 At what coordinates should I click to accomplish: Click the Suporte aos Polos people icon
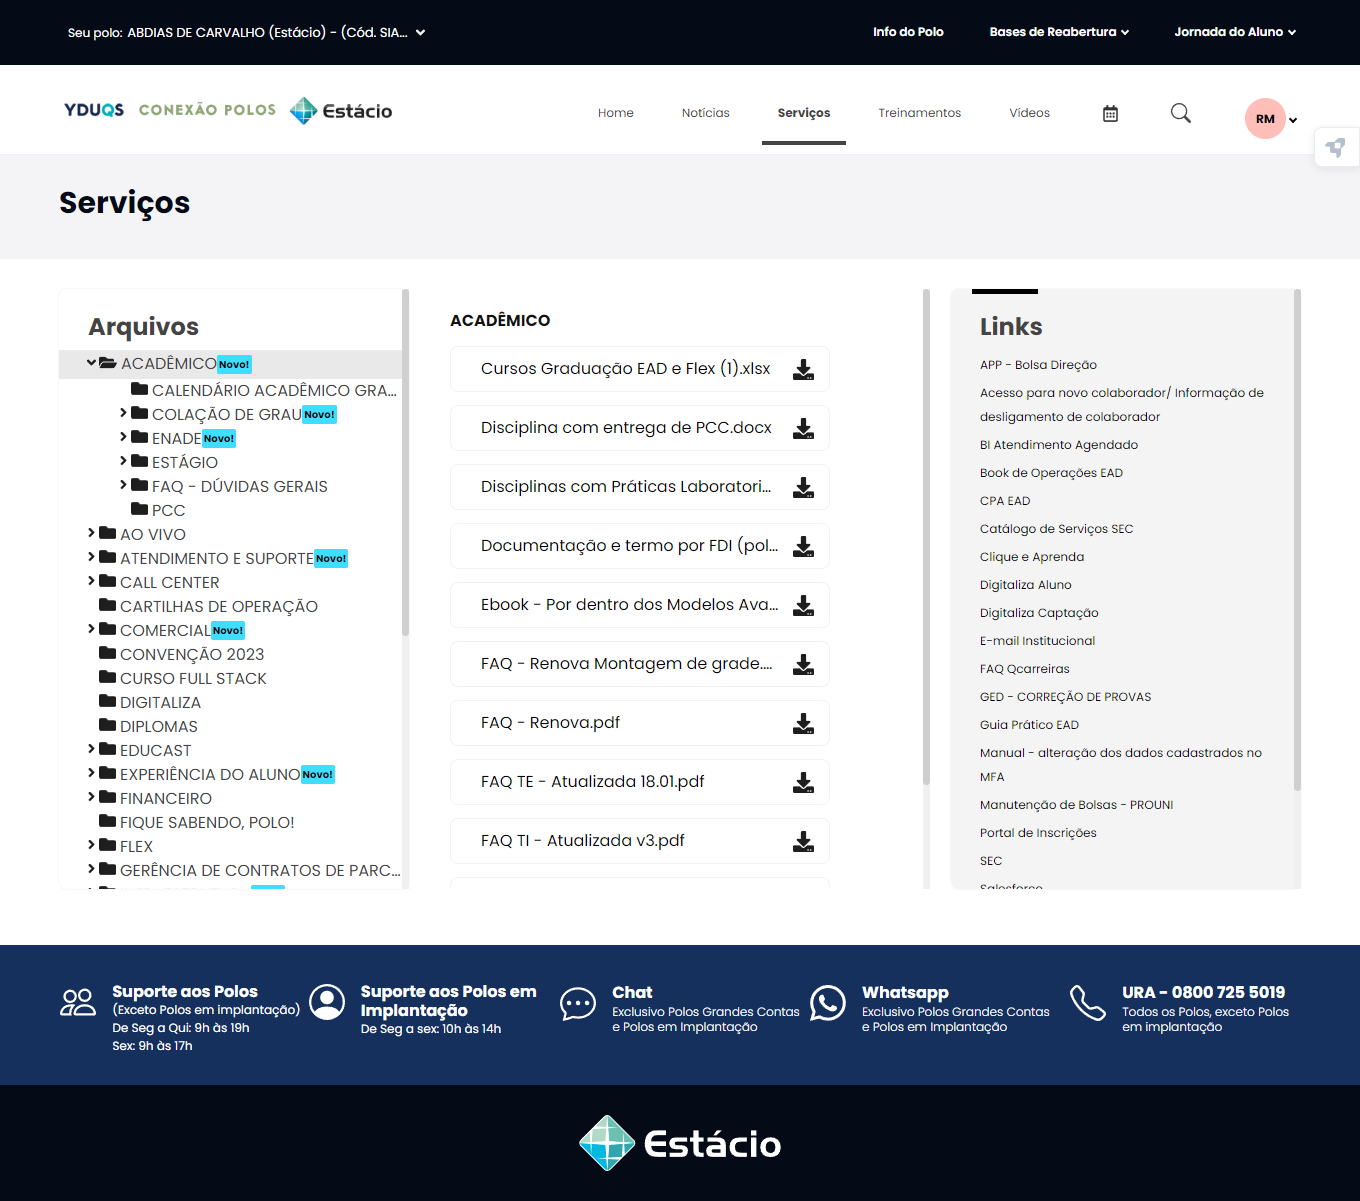click(78, 1002)
